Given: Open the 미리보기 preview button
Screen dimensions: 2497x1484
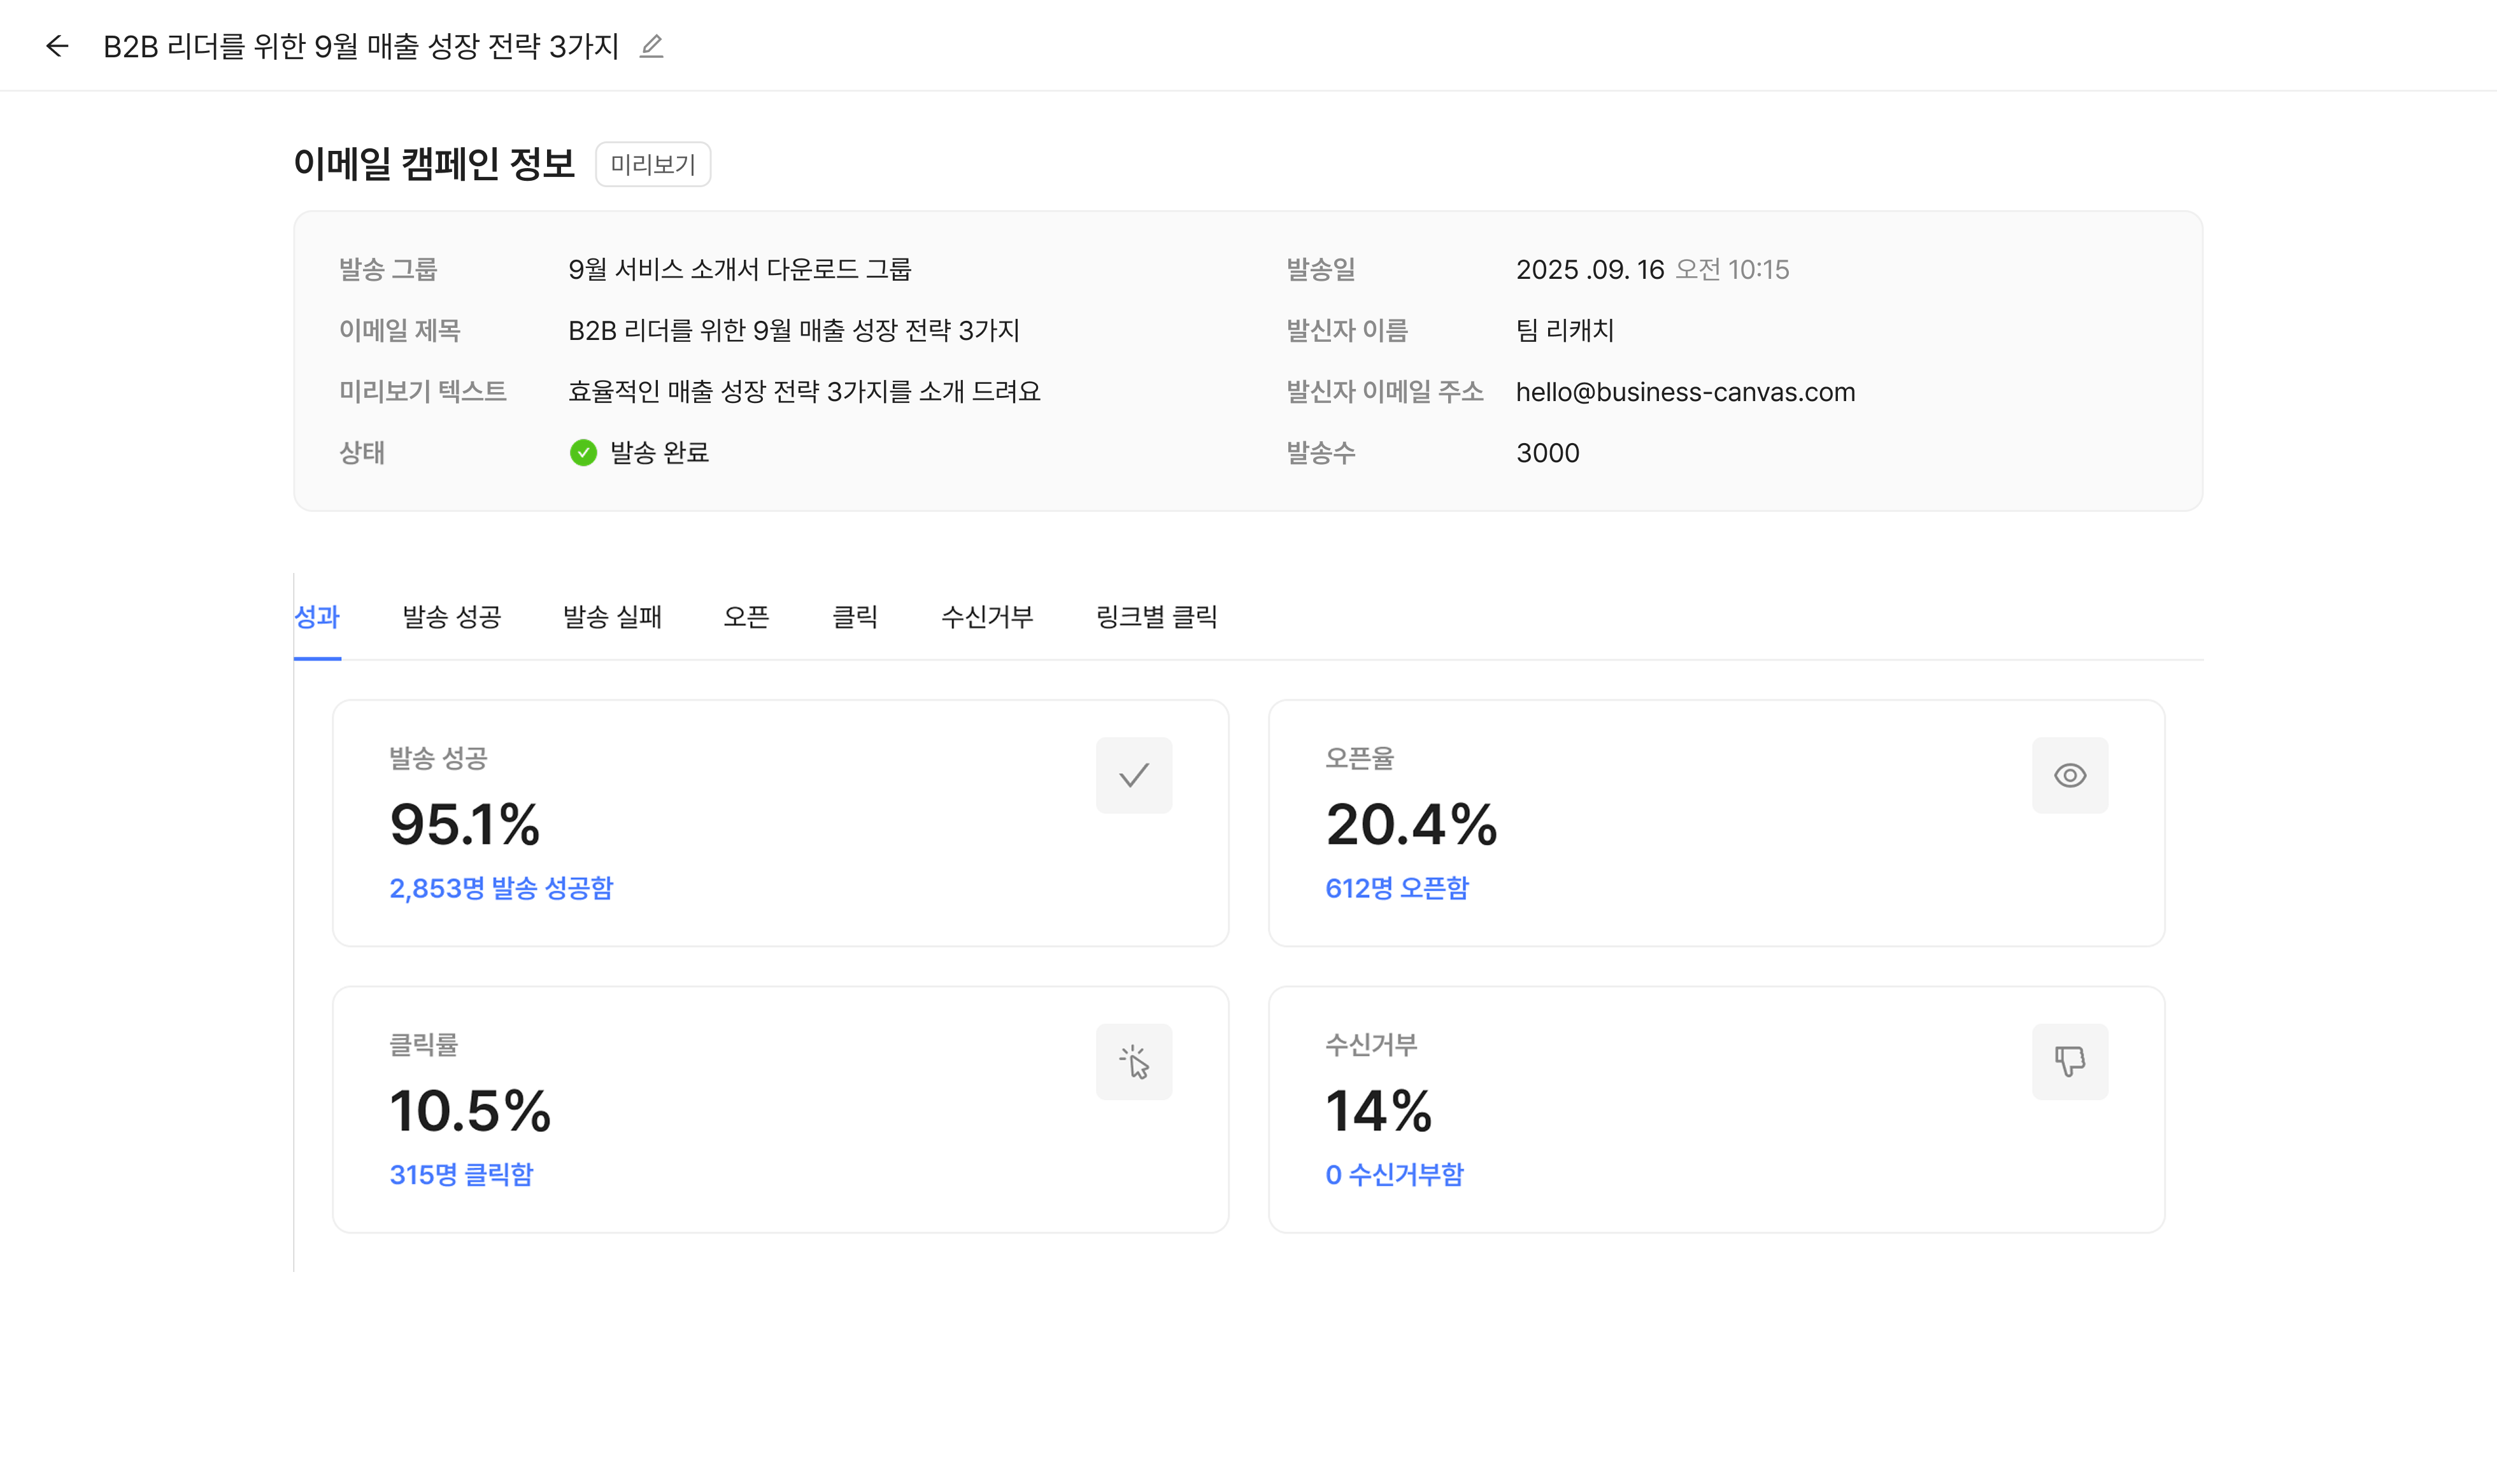Looking at the screenshot, I should (x=652, y=164).
